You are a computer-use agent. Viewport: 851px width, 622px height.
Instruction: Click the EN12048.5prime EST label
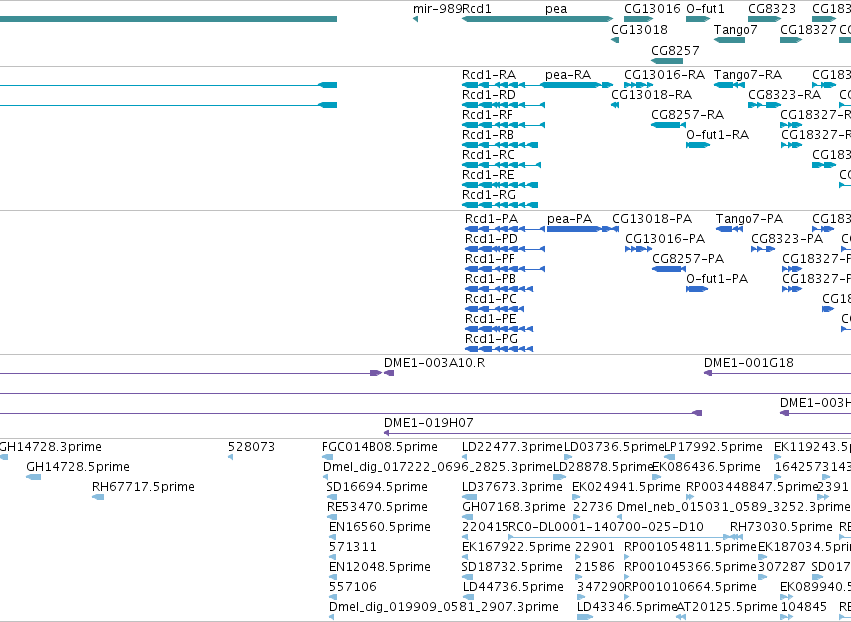click(x=380, y=567)
